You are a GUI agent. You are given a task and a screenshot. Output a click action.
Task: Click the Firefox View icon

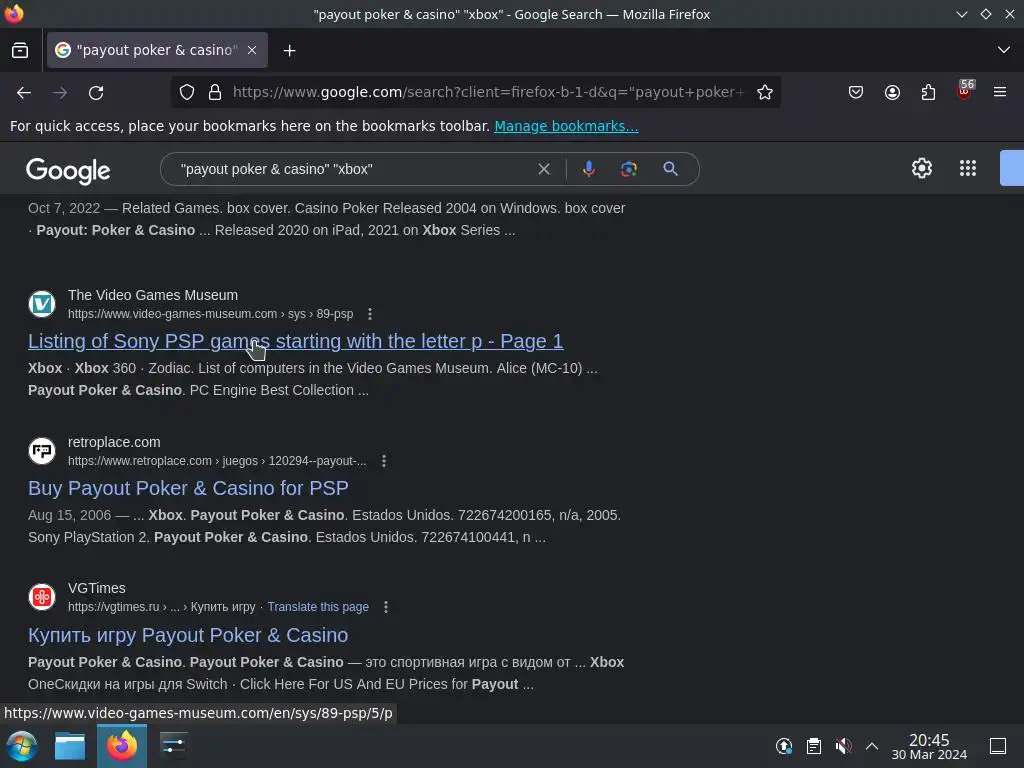20,50
